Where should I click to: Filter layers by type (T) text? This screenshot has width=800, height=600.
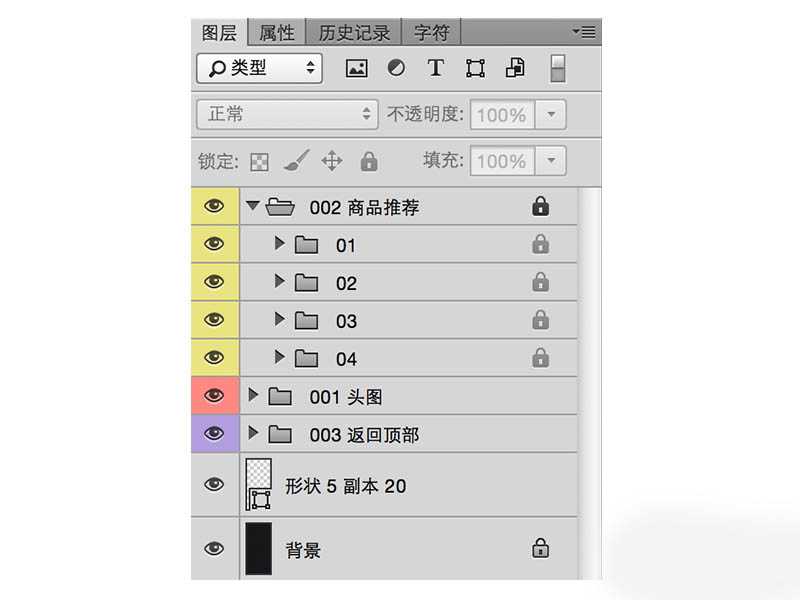[x=435, y=68]
